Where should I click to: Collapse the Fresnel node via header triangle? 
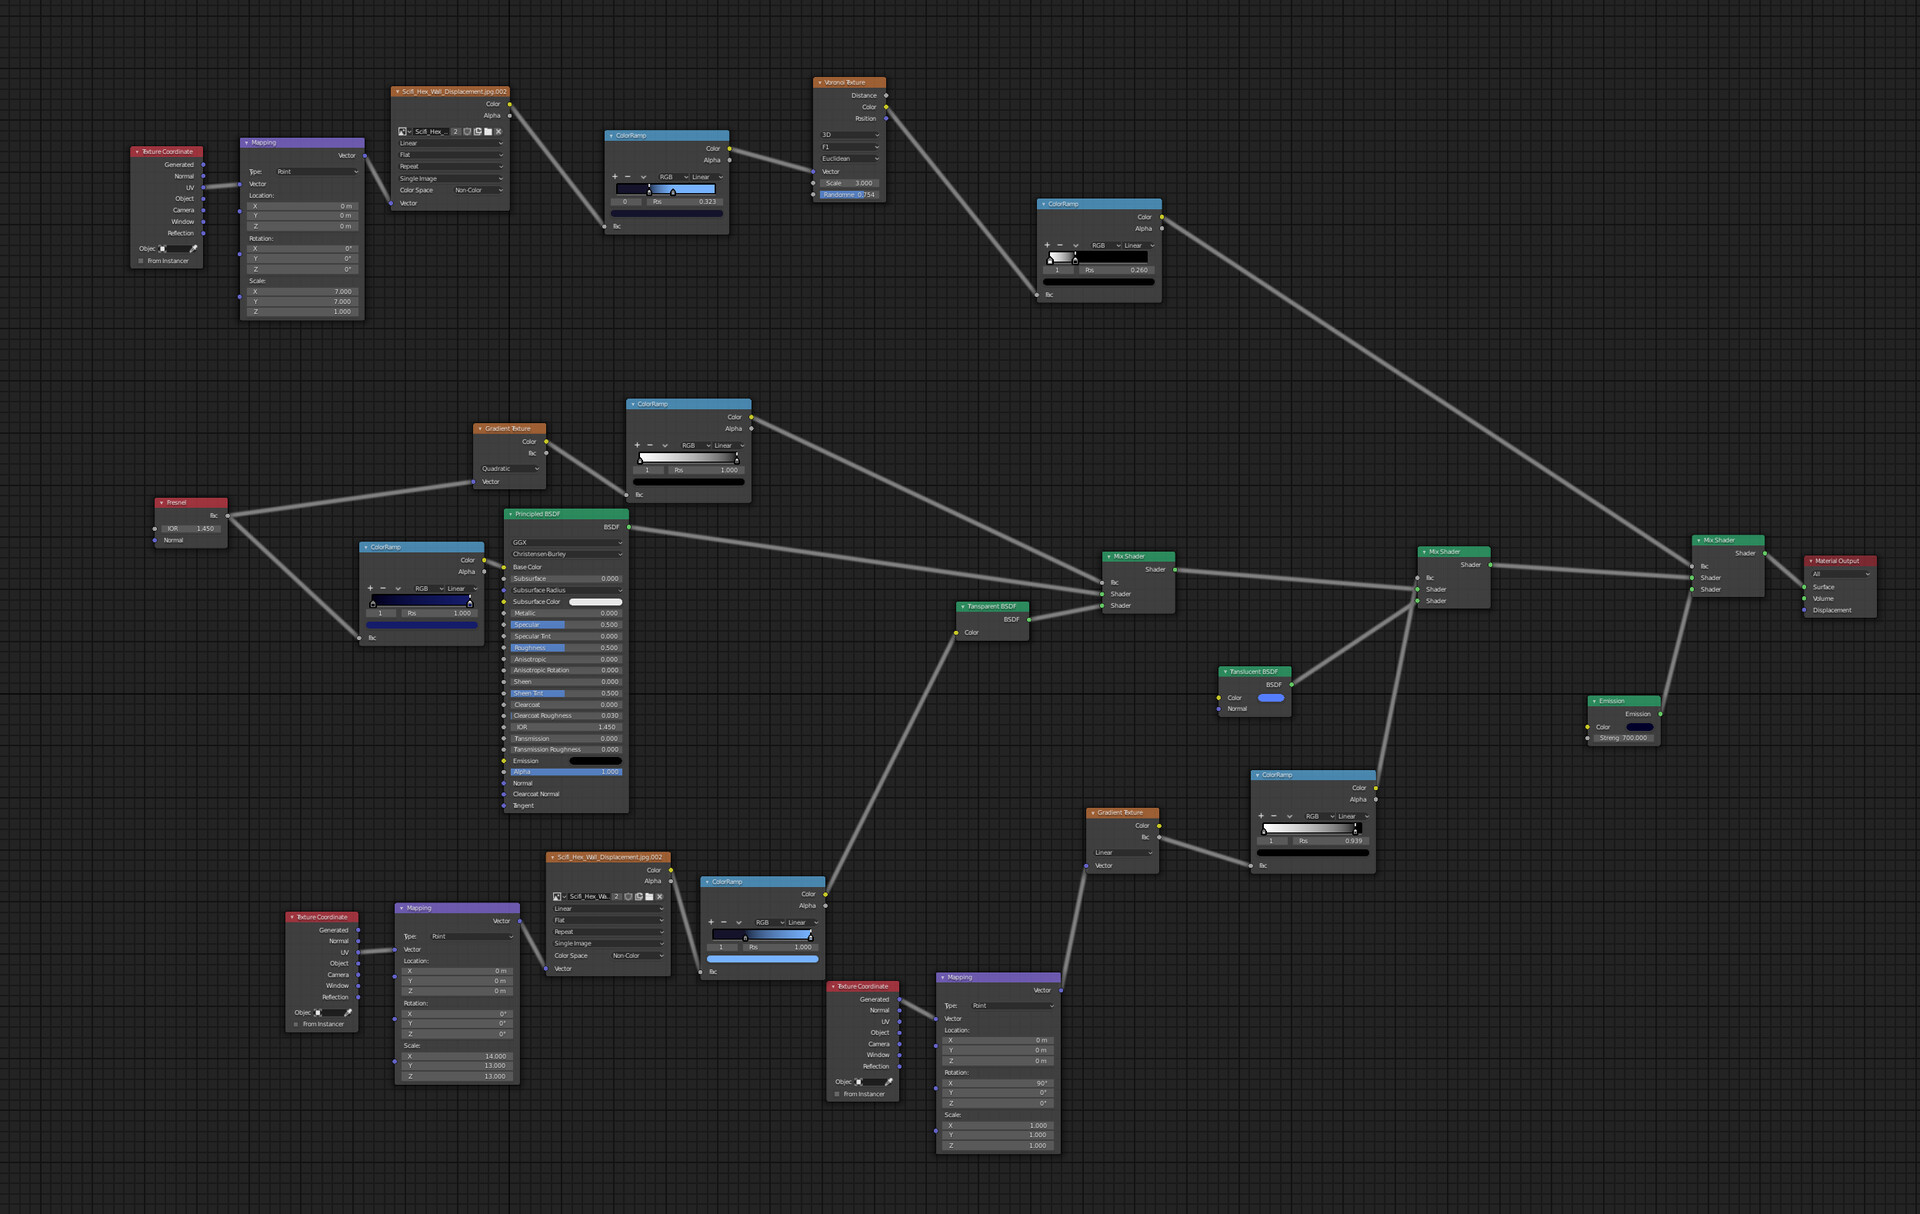[161, 503]
